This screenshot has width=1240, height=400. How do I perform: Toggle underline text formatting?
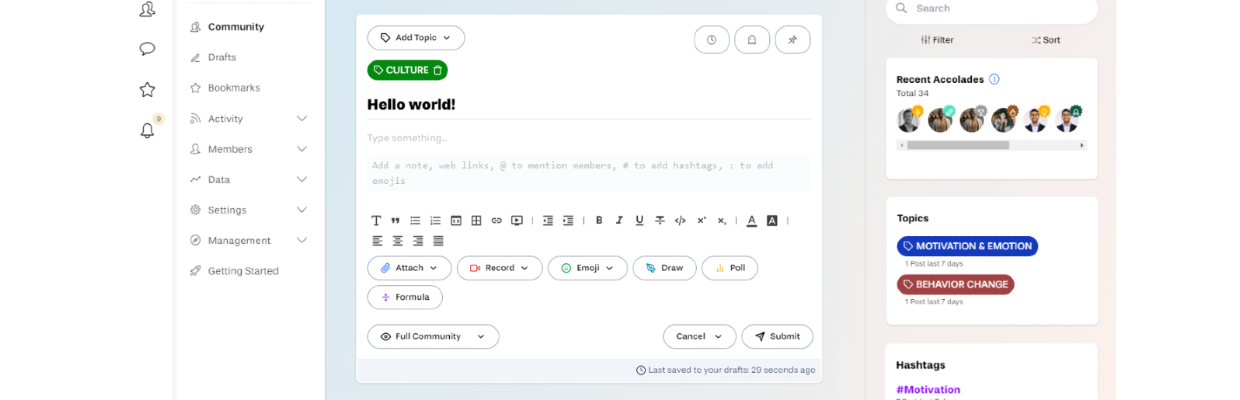click(640, 220)
